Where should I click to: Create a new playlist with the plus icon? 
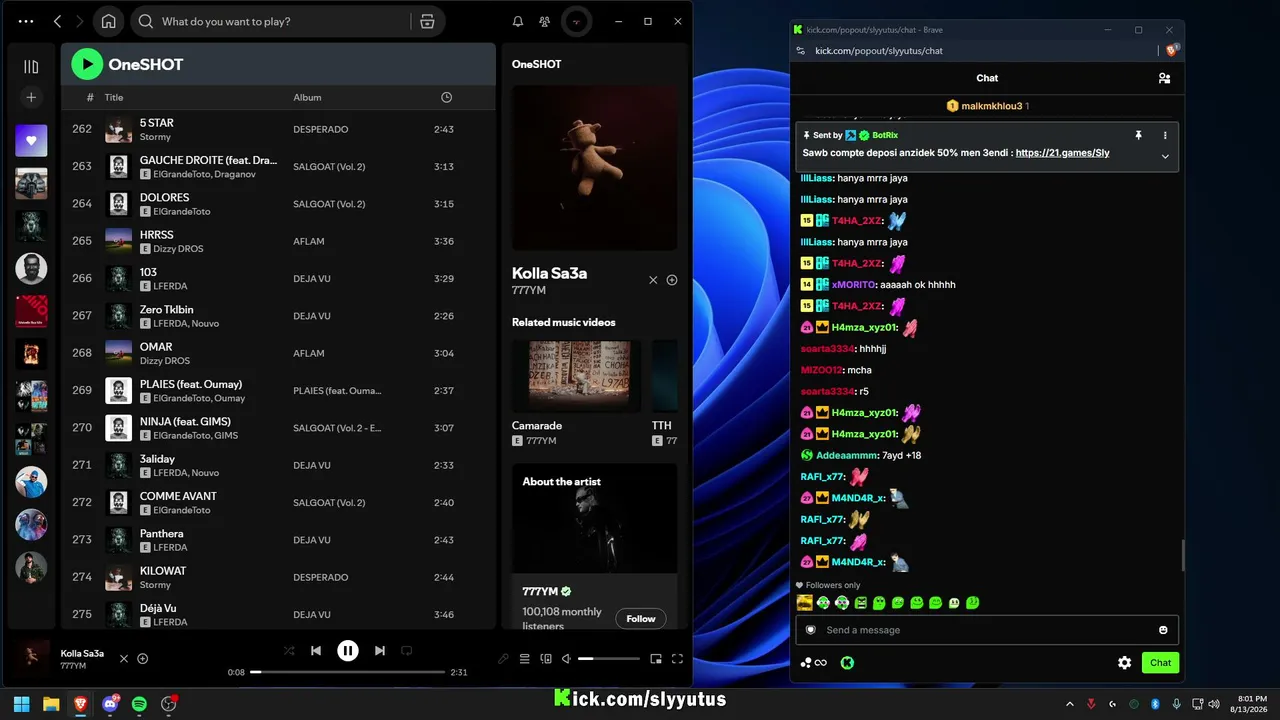31,97
